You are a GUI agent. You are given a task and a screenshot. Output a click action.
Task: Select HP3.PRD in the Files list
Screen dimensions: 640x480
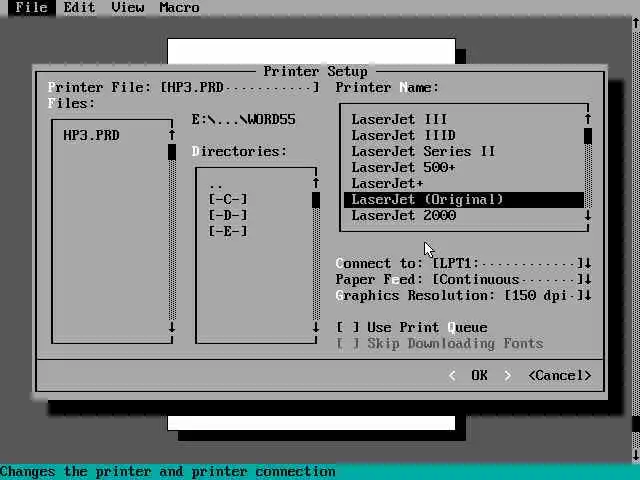click(91, 136)
